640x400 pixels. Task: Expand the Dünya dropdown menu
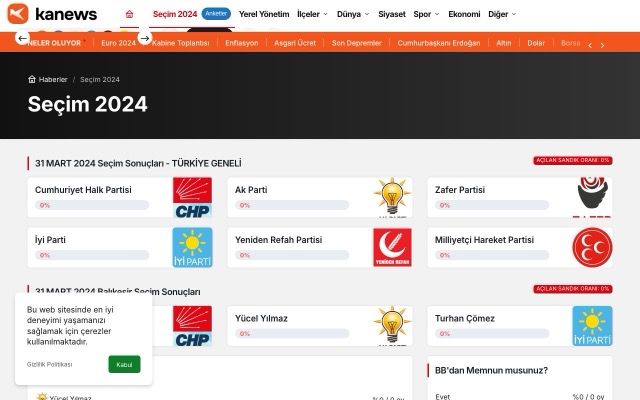point(353,14)
